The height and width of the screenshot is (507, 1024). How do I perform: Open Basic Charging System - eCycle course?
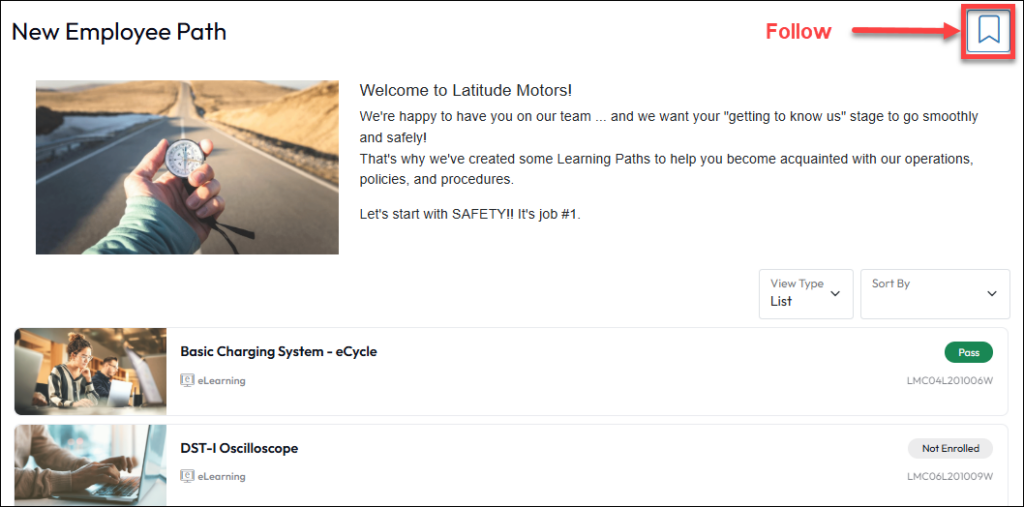[278, 352]
